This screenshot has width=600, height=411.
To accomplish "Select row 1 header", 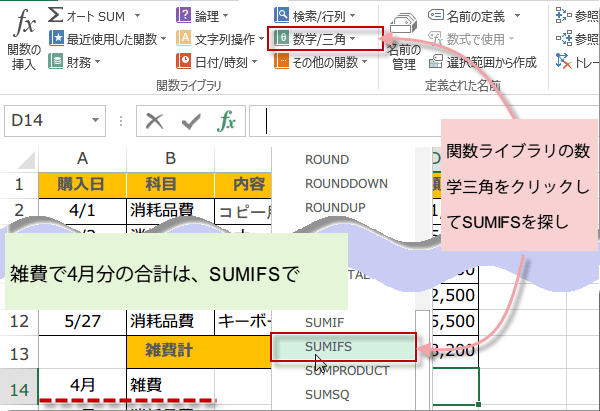I will pyautogui.click(x=19, y=185).
